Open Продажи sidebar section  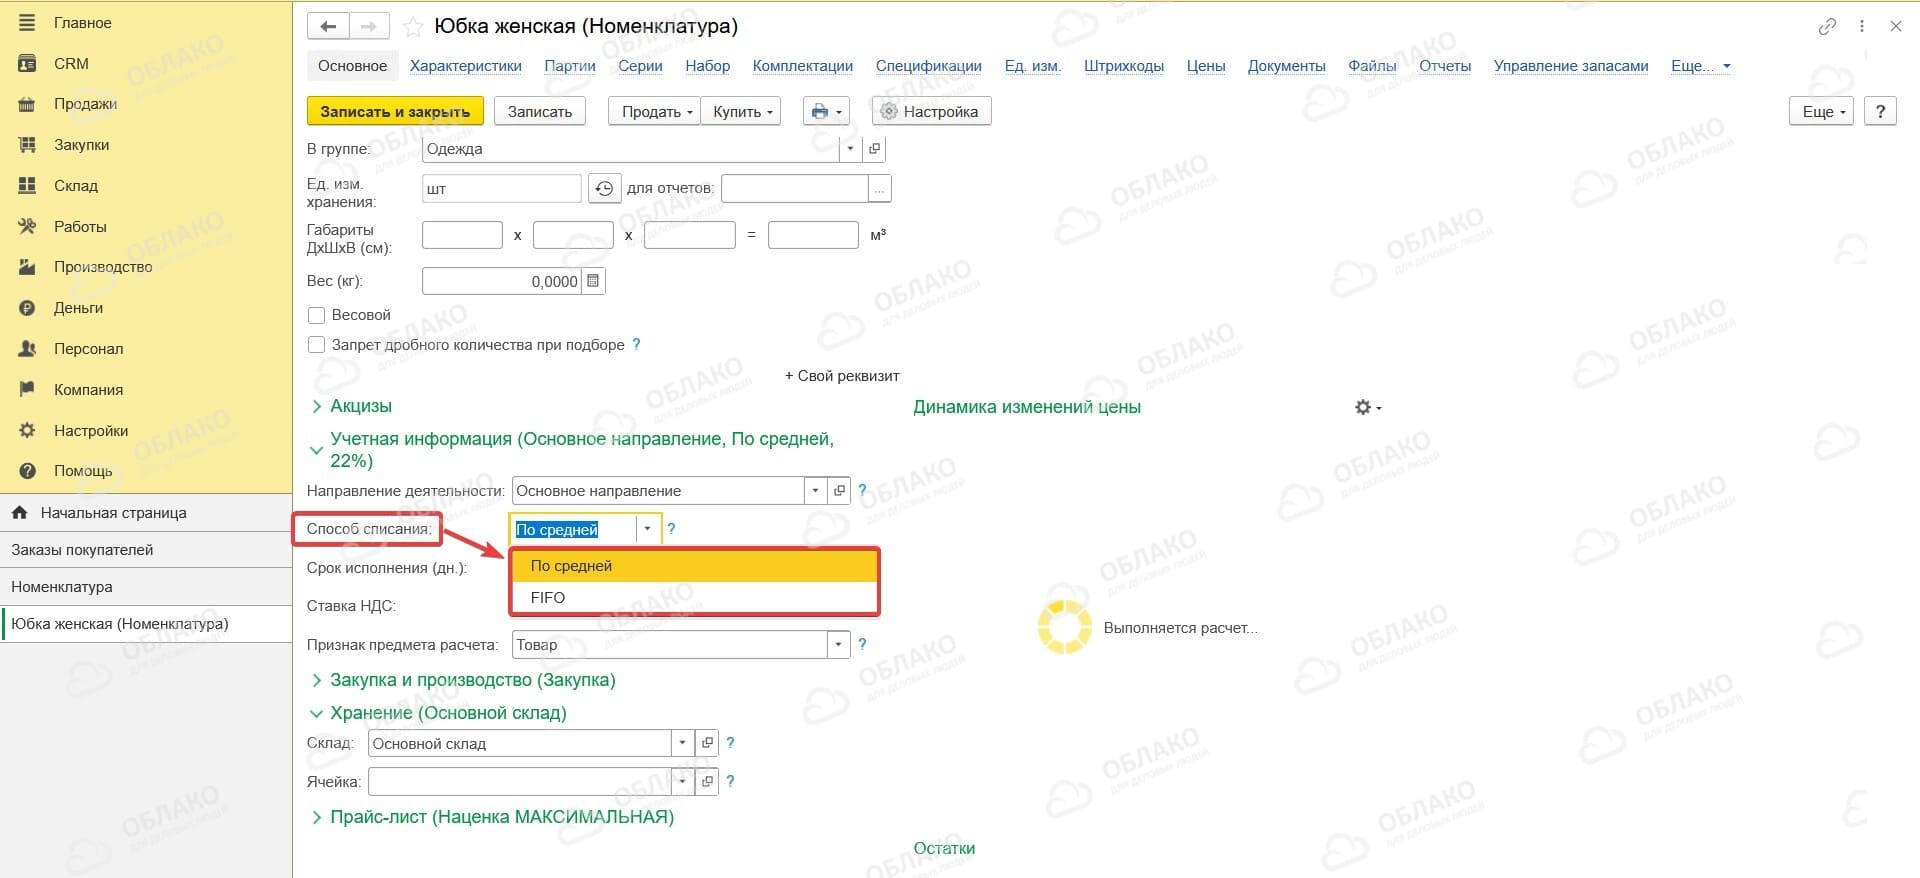pos(84,104)
